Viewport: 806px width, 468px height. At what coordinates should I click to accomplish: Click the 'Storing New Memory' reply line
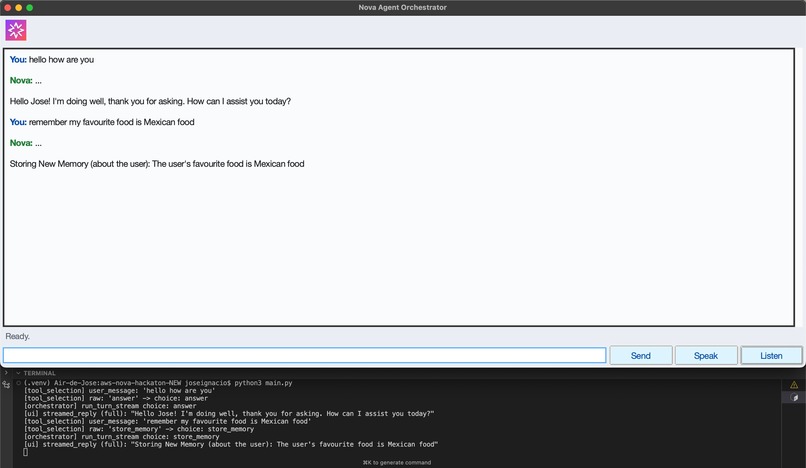click(x=157, y=164)
